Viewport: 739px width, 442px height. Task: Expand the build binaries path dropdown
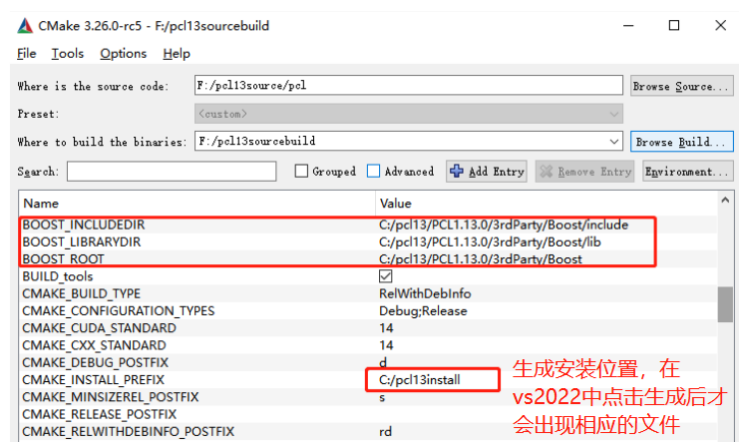click(614, 141)
